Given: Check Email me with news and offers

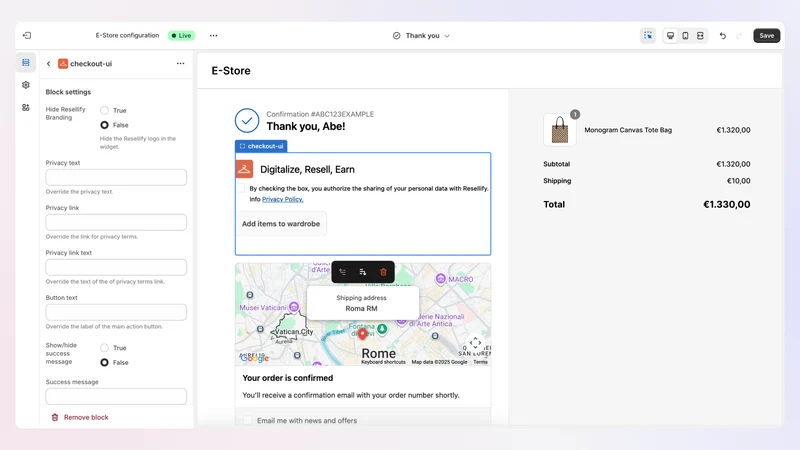Looking at the screenshot, I should [x=247, y=420].
